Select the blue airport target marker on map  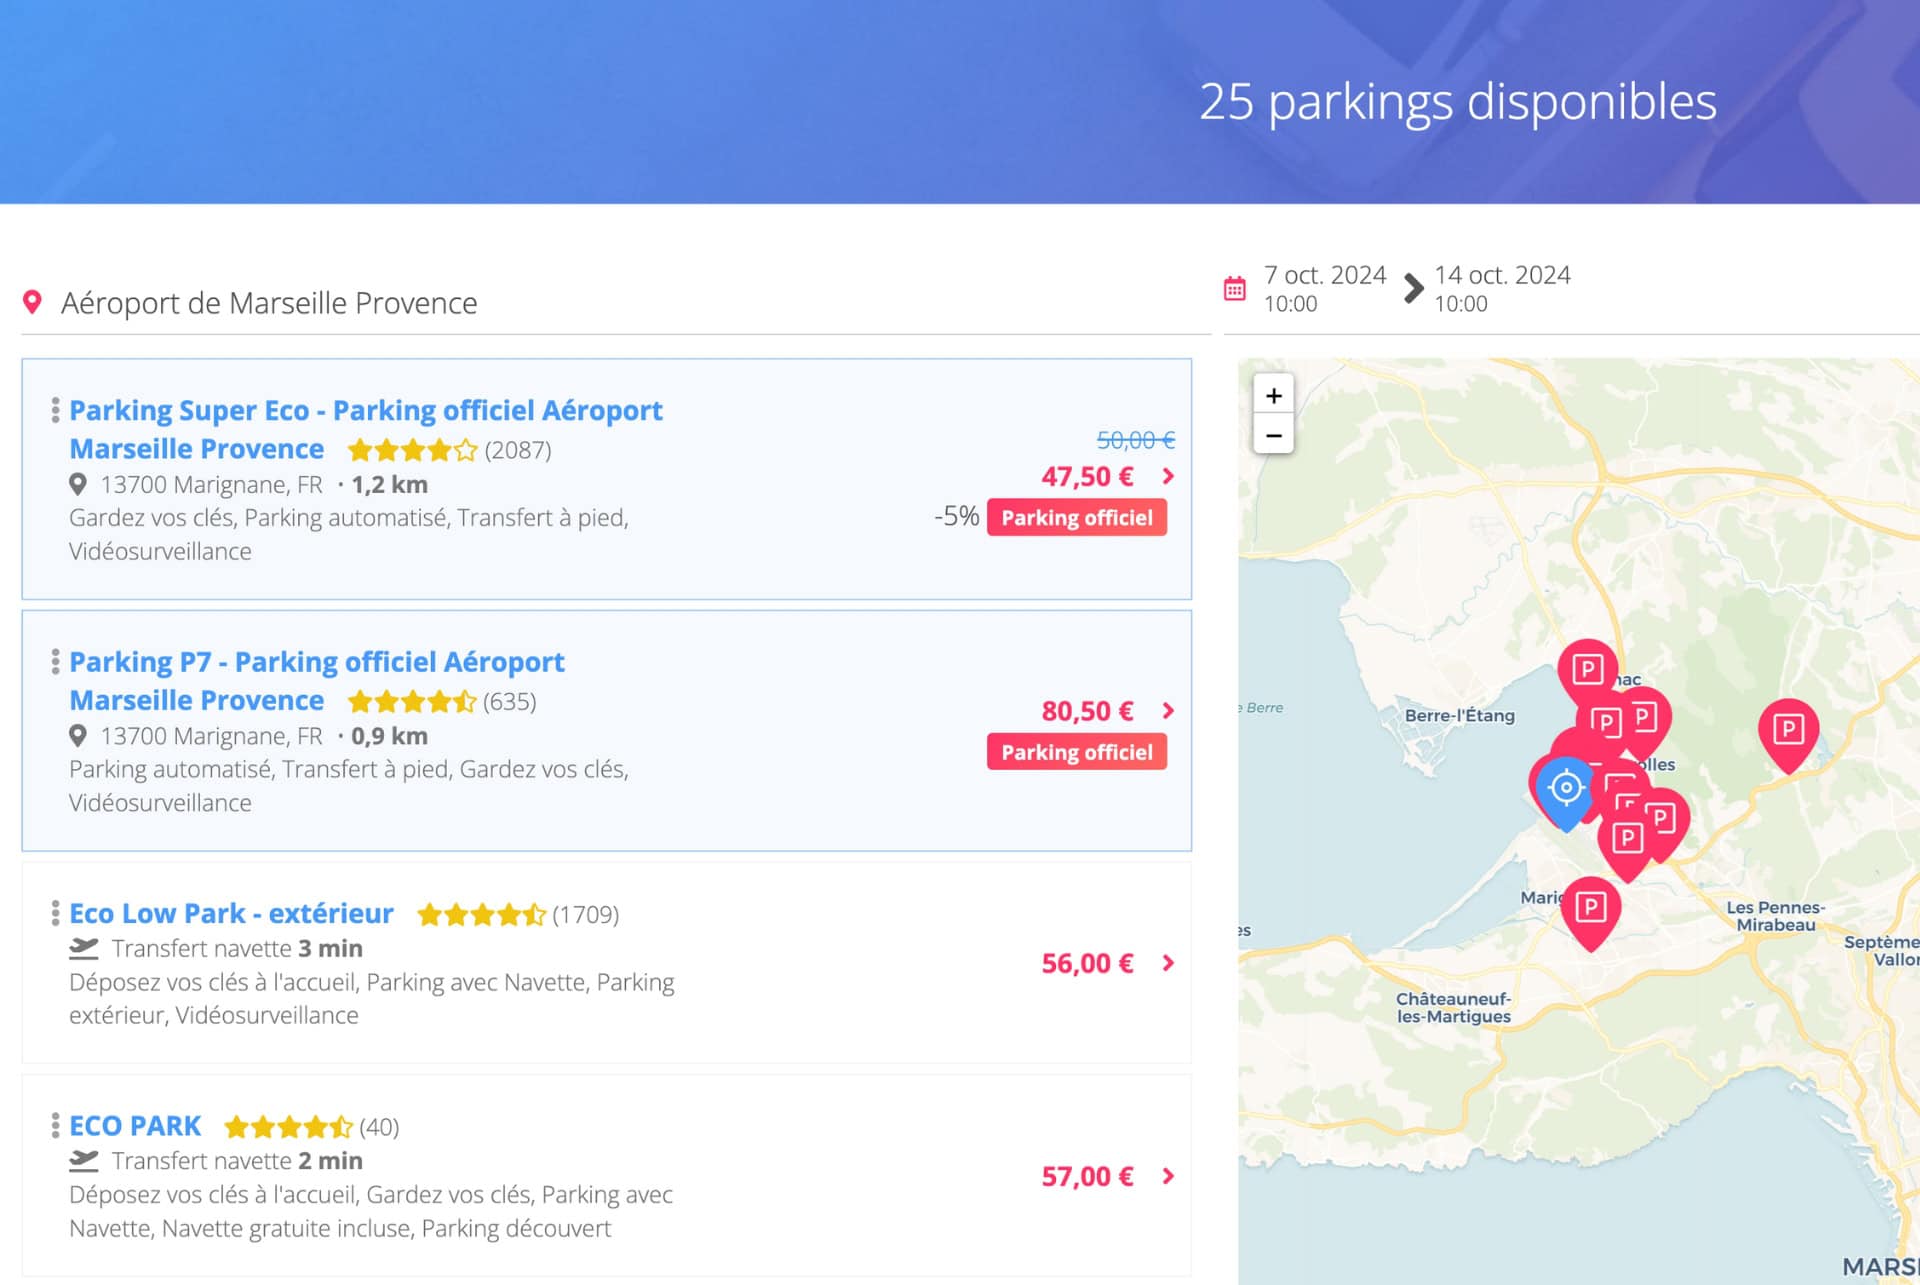point(1566,790)
